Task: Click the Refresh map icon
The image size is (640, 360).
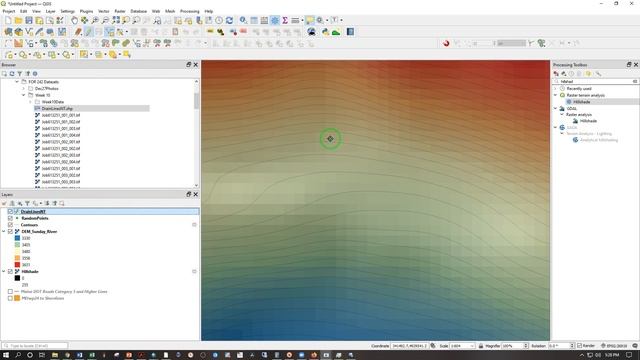Action: 229,20
